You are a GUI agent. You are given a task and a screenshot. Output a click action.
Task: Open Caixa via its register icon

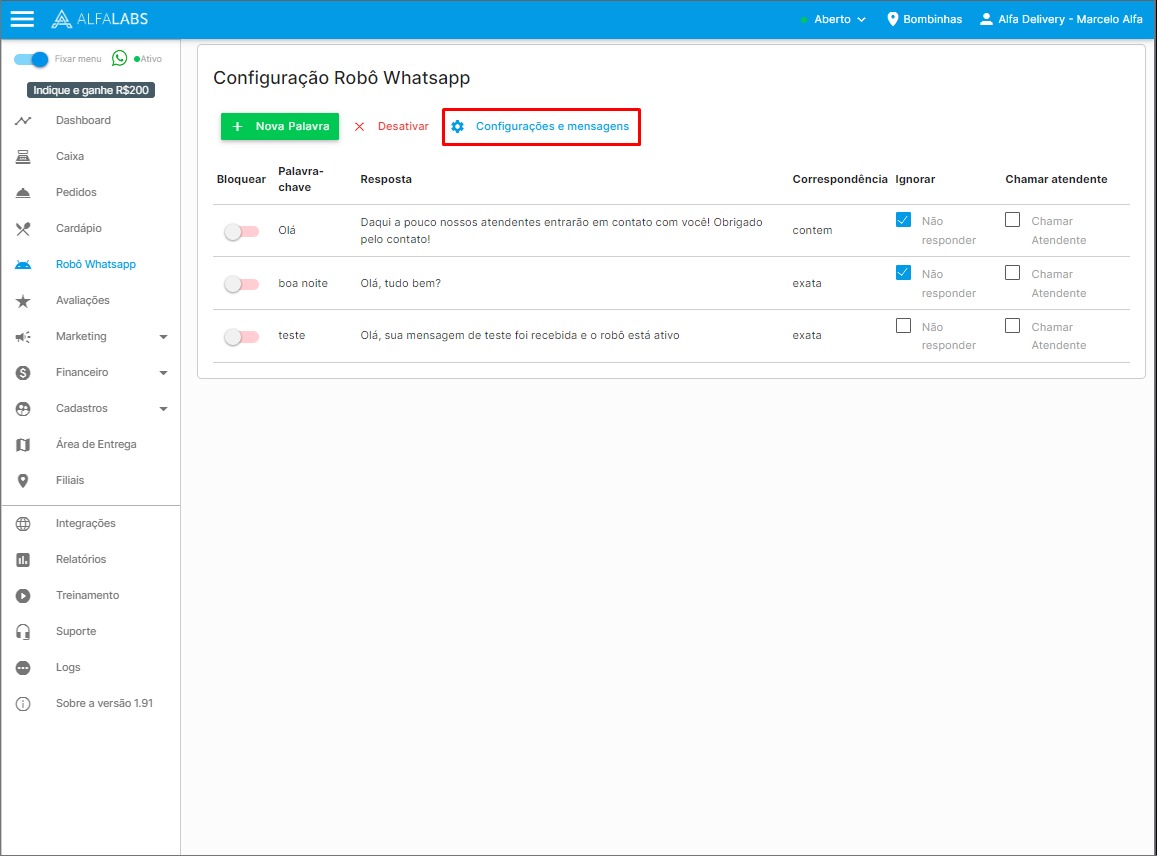point(23,157)
